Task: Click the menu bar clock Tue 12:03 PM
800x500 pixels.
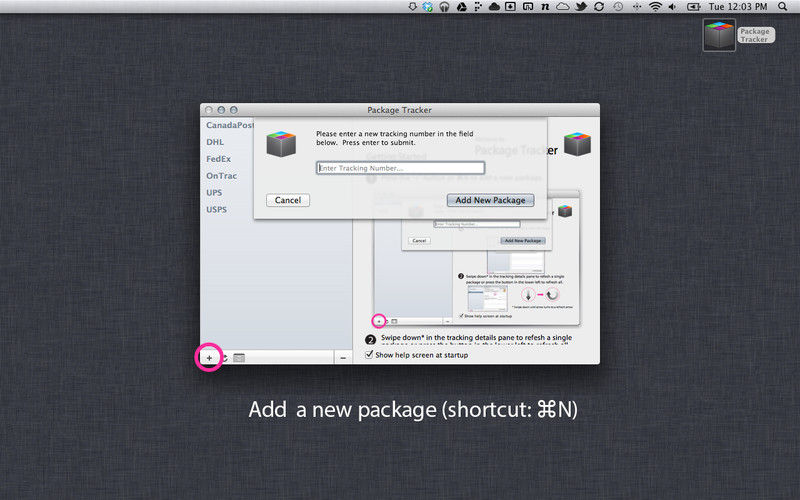Action: click(x=738, y=7)
